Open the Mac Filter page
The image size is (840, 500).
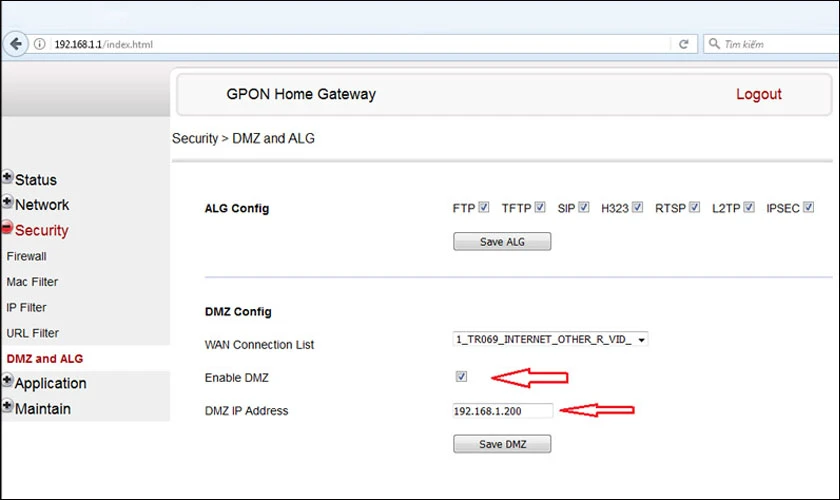(x=32, y=282)
